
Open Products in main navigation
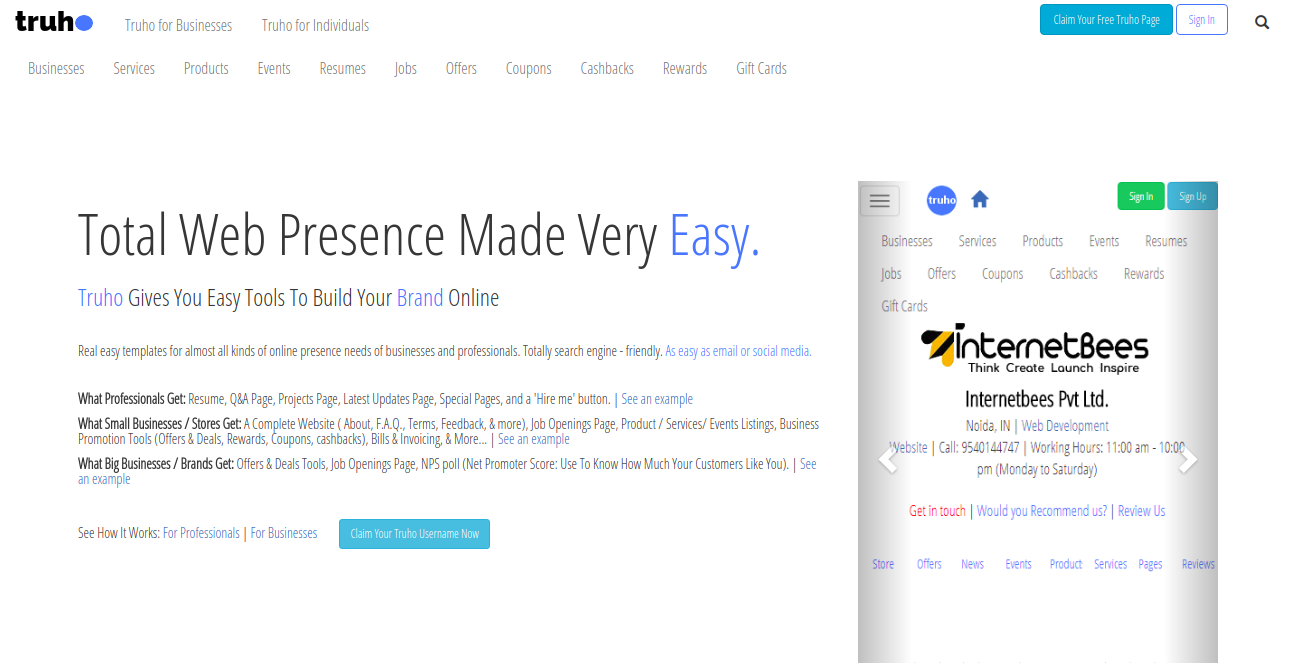click(x=206, y=68)
